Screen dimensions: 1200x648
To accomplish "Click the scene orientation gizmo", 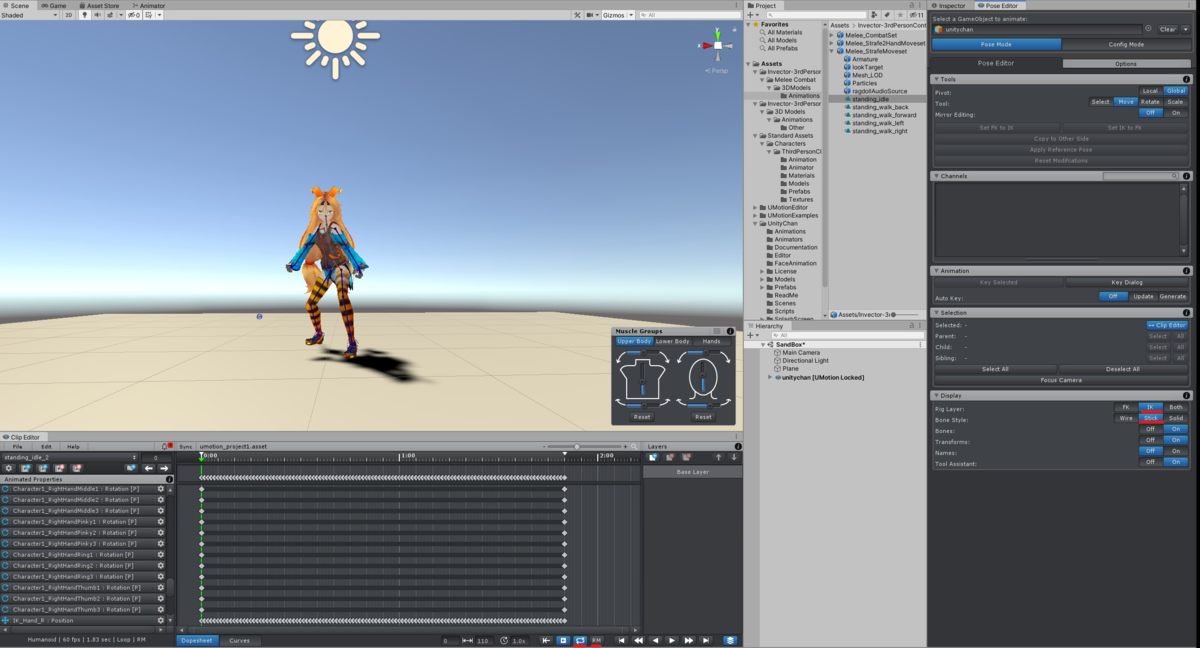I will (x=715, y=45).
